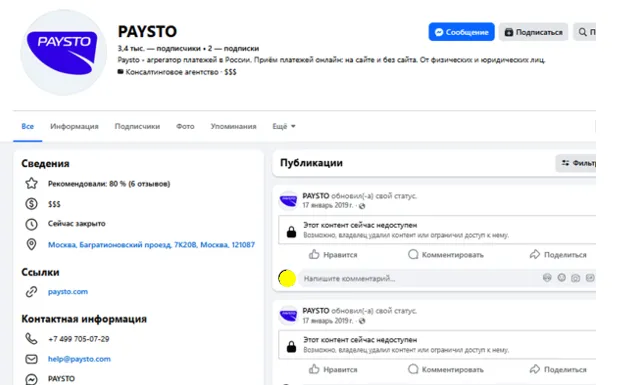Click the Рекомендовали: 80 % (6 отзывов) text
618x385 pixels.
coord(109,184)
